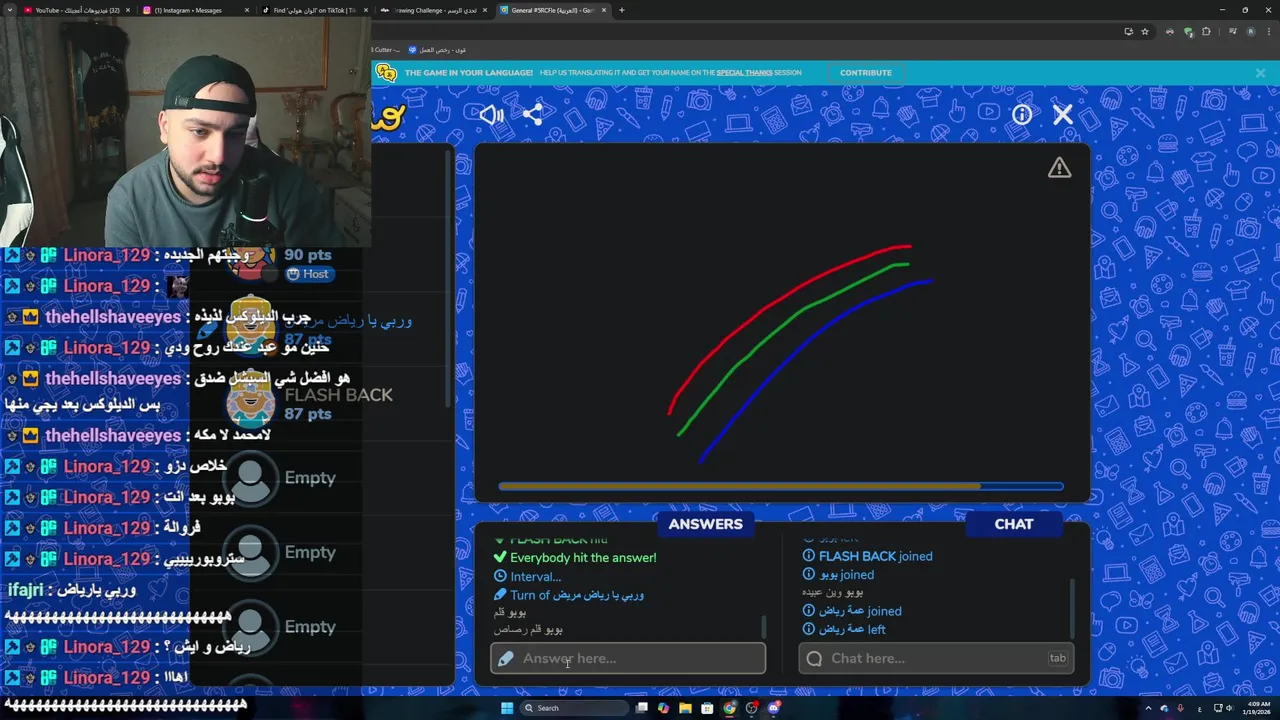The height and width of the screenshot is (720, 1280).
Task: Open Microsoft Store from taskbar
Action: point(707,708)
